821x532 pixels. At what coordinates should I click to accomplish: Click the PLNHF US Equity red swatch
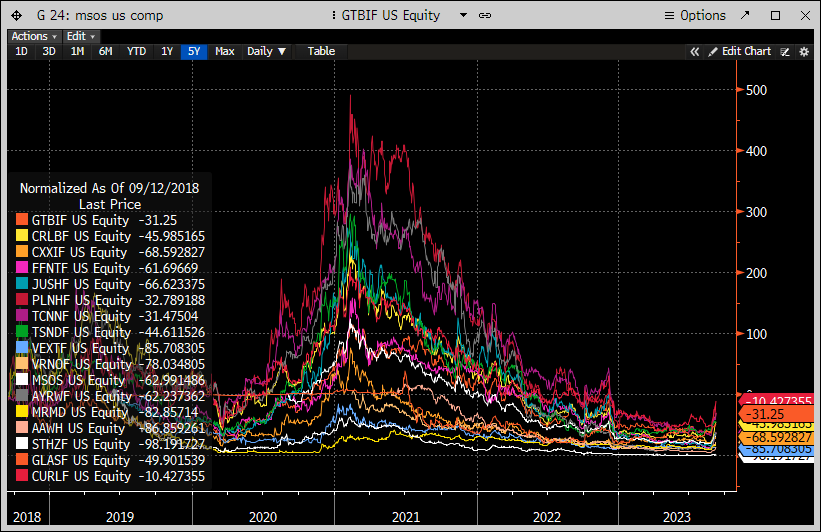(x=21, y=300)
